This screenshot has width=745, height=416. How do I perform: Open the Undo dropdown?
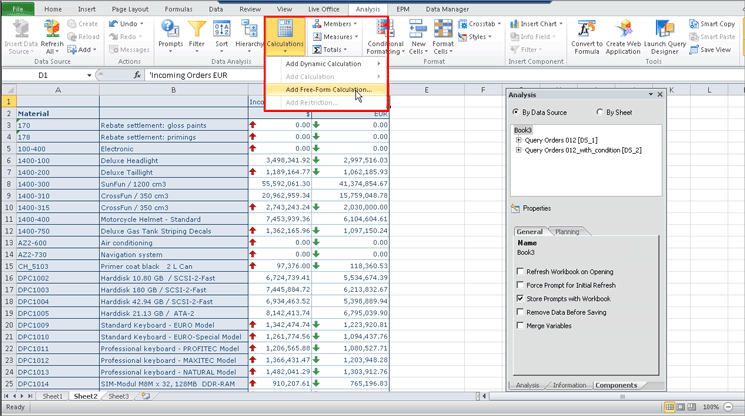142,24
